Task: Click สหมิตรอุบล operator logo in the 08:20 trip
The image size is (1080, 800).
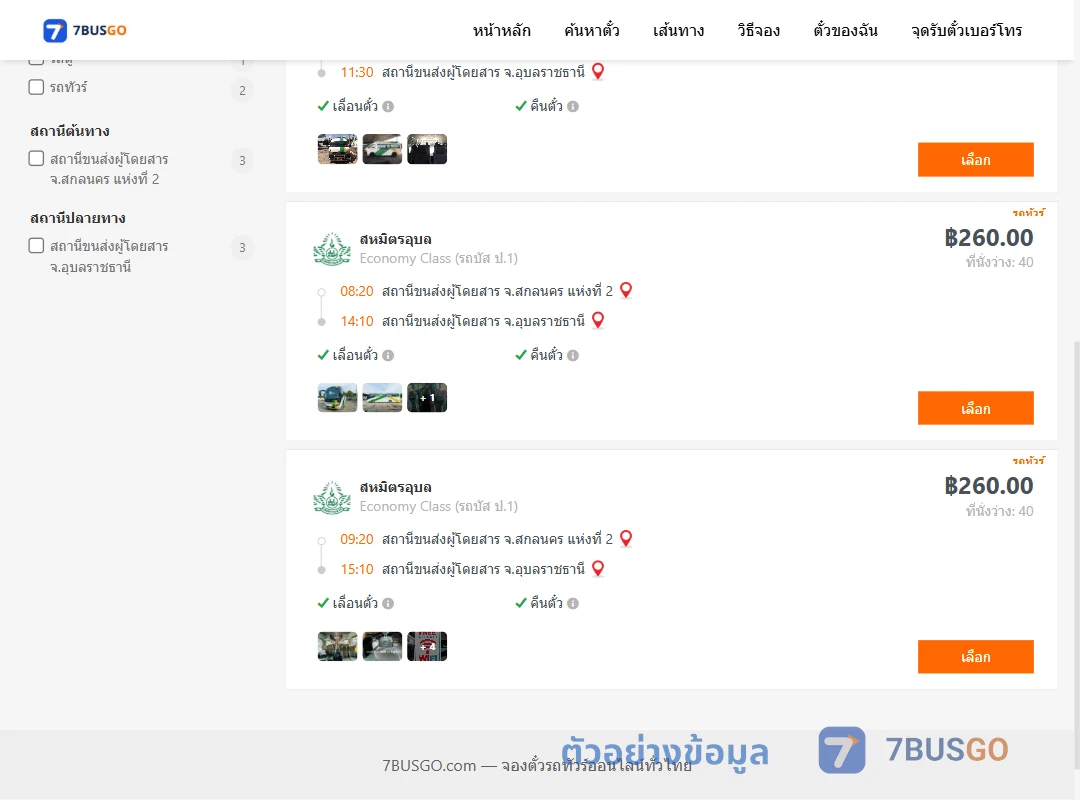Action: pos(332,249)
